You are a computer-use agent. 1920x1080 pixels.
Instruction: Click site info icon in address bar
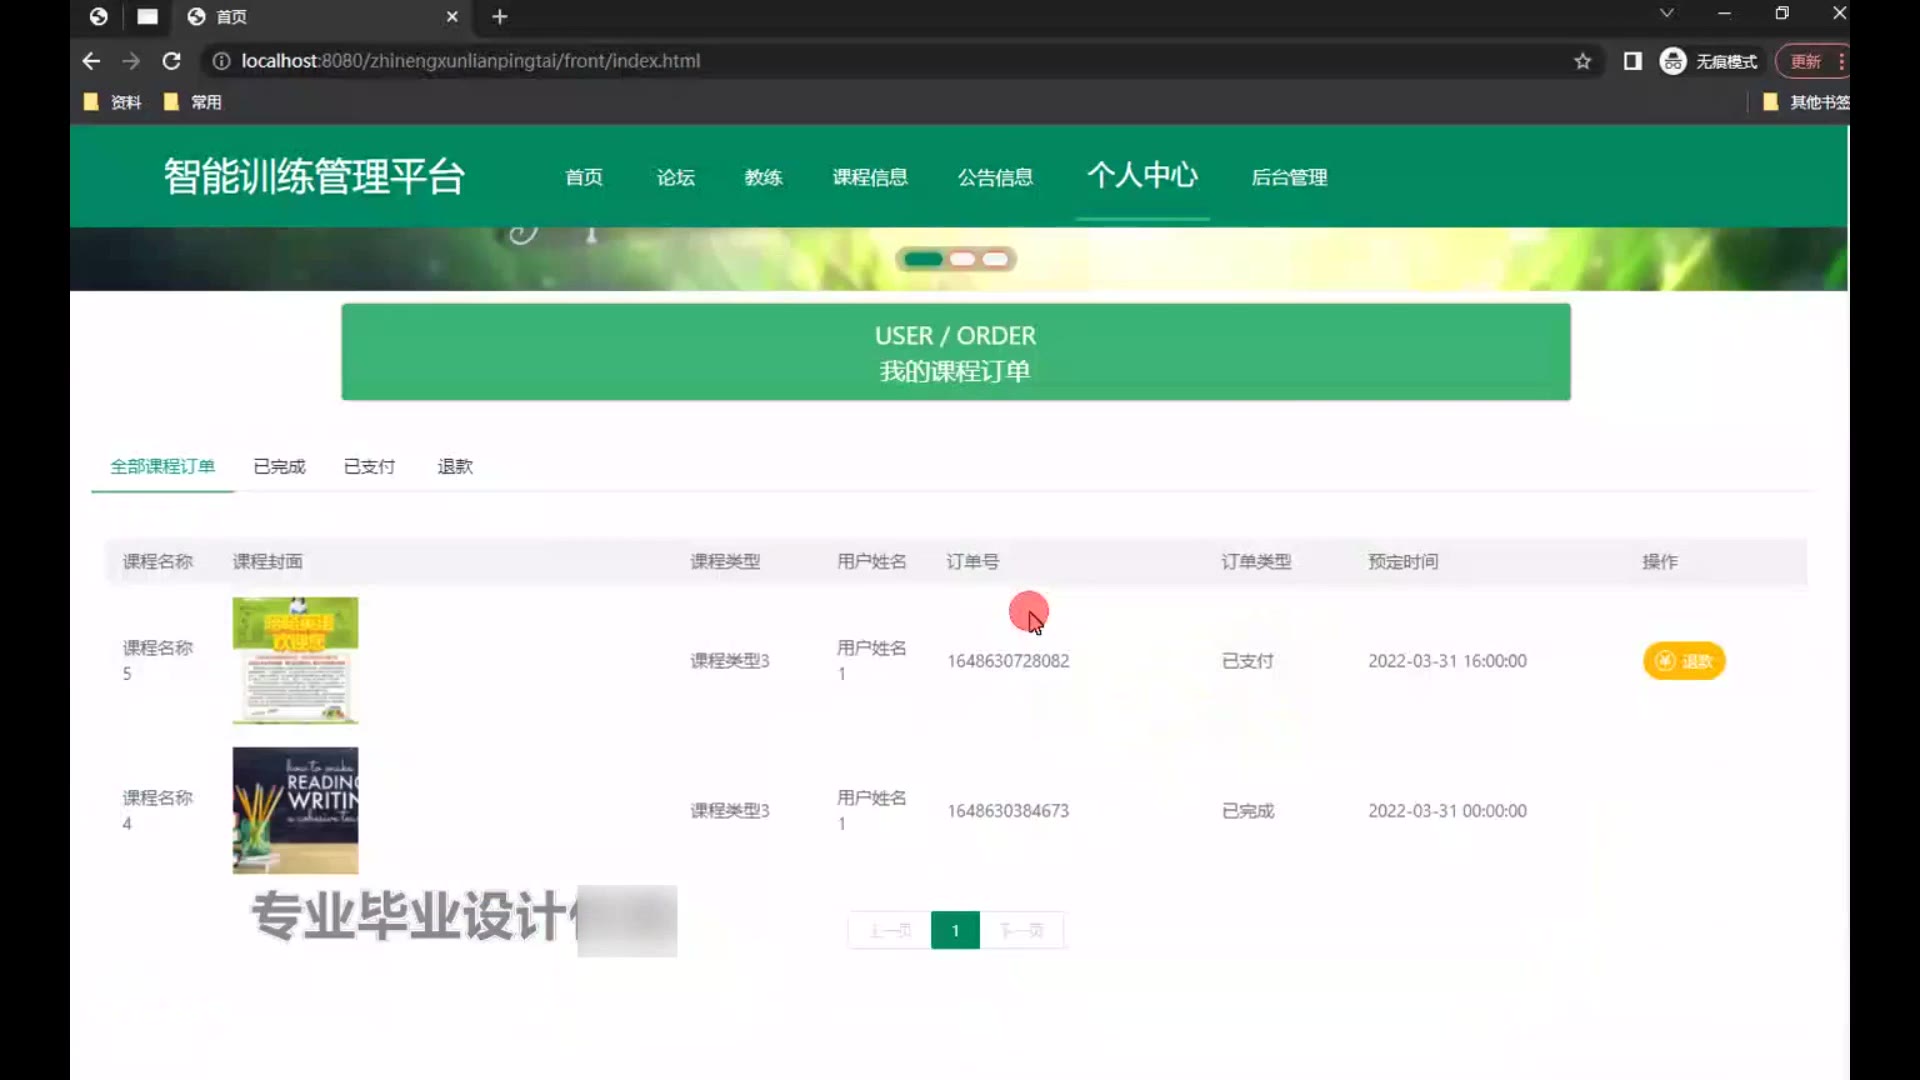pyautogui.click(x=221, y=61)
